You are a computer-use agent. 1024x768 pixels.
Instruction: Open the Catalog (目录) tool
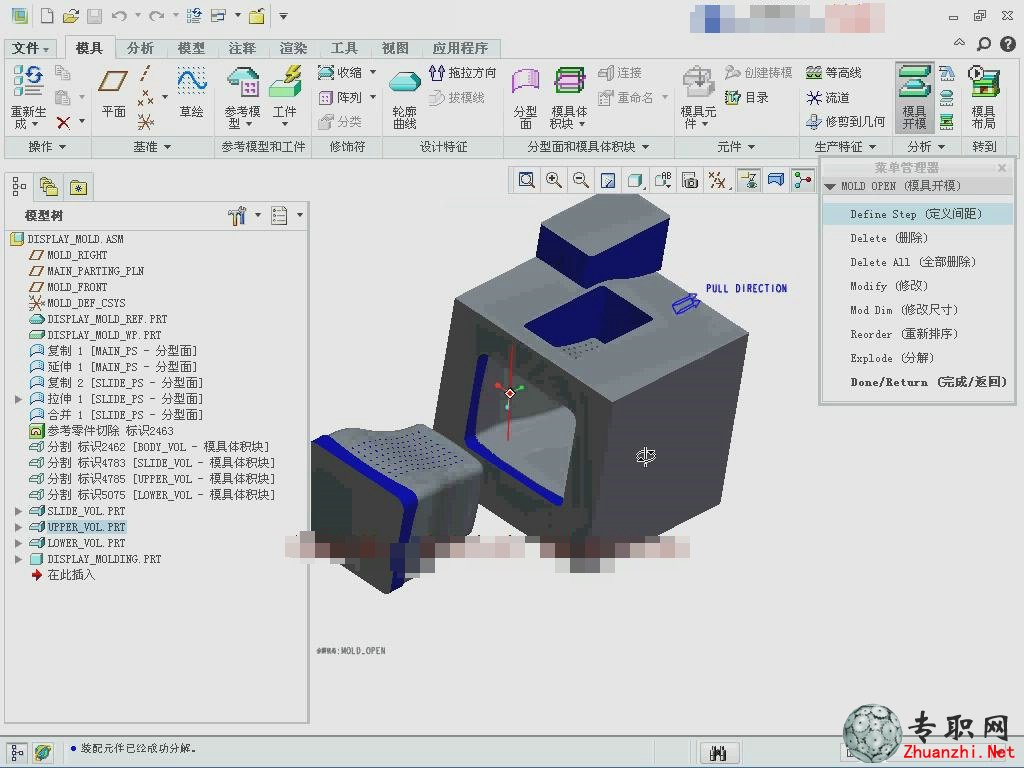747,97
